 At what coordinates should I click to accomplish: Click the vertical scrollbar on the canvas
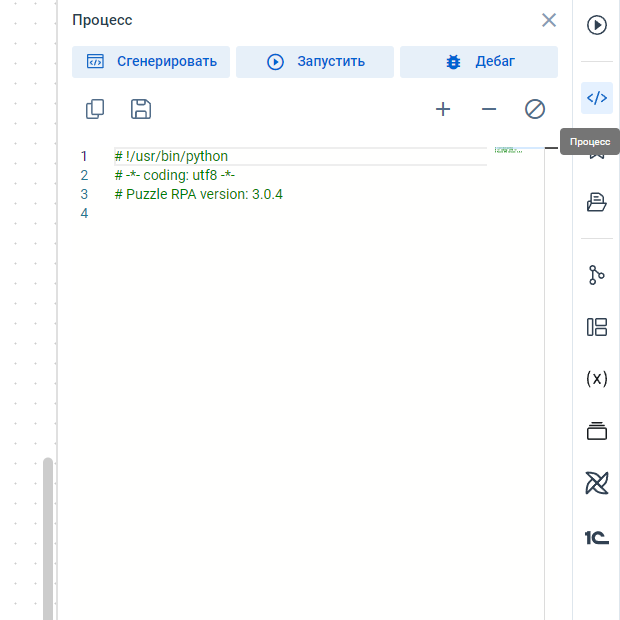coord(48,538)
